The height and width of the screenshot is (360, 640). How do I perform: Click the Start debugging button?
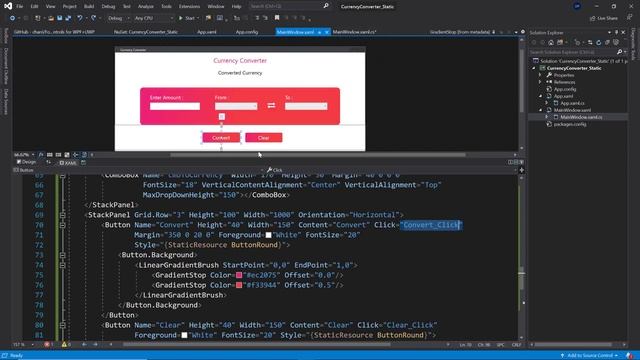pos(187,18)
